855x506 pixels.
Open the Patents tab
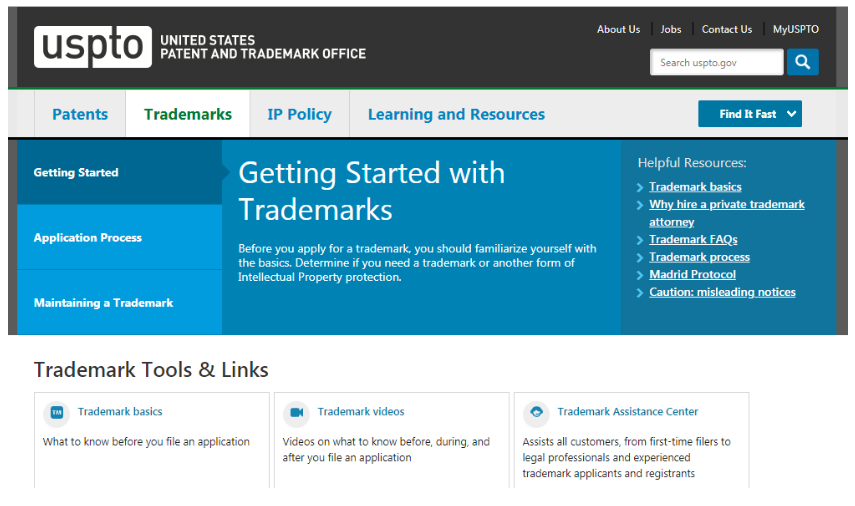pyautogui.click(x=80, y=114)
